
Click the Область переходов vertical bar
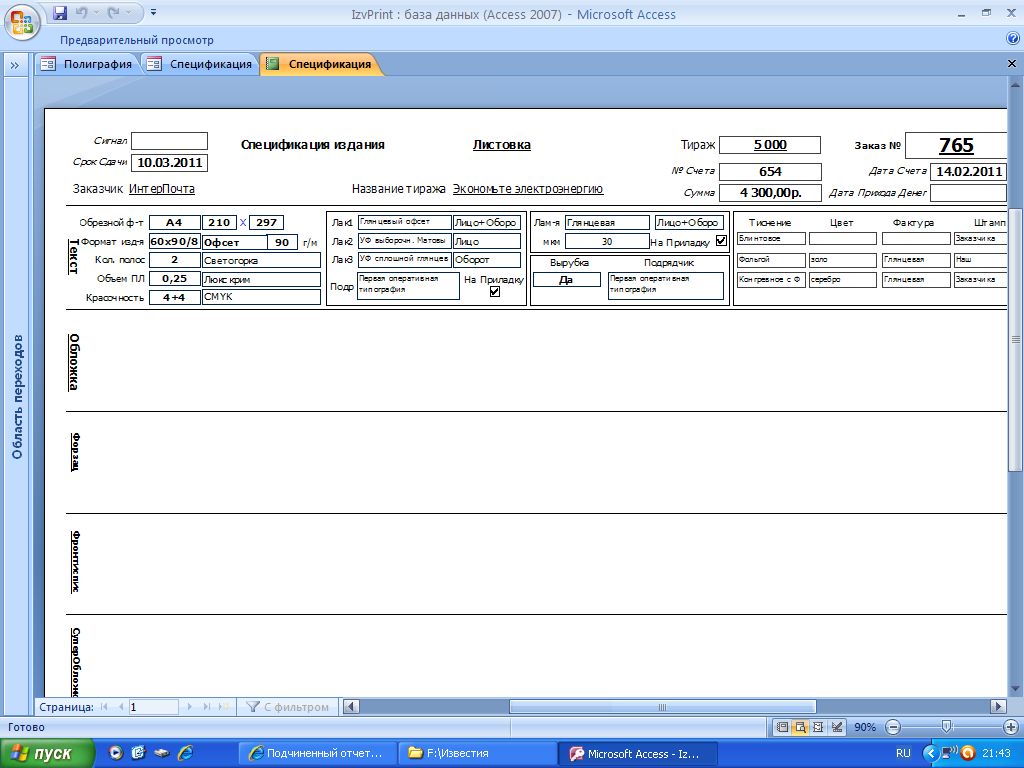[17, 396]
